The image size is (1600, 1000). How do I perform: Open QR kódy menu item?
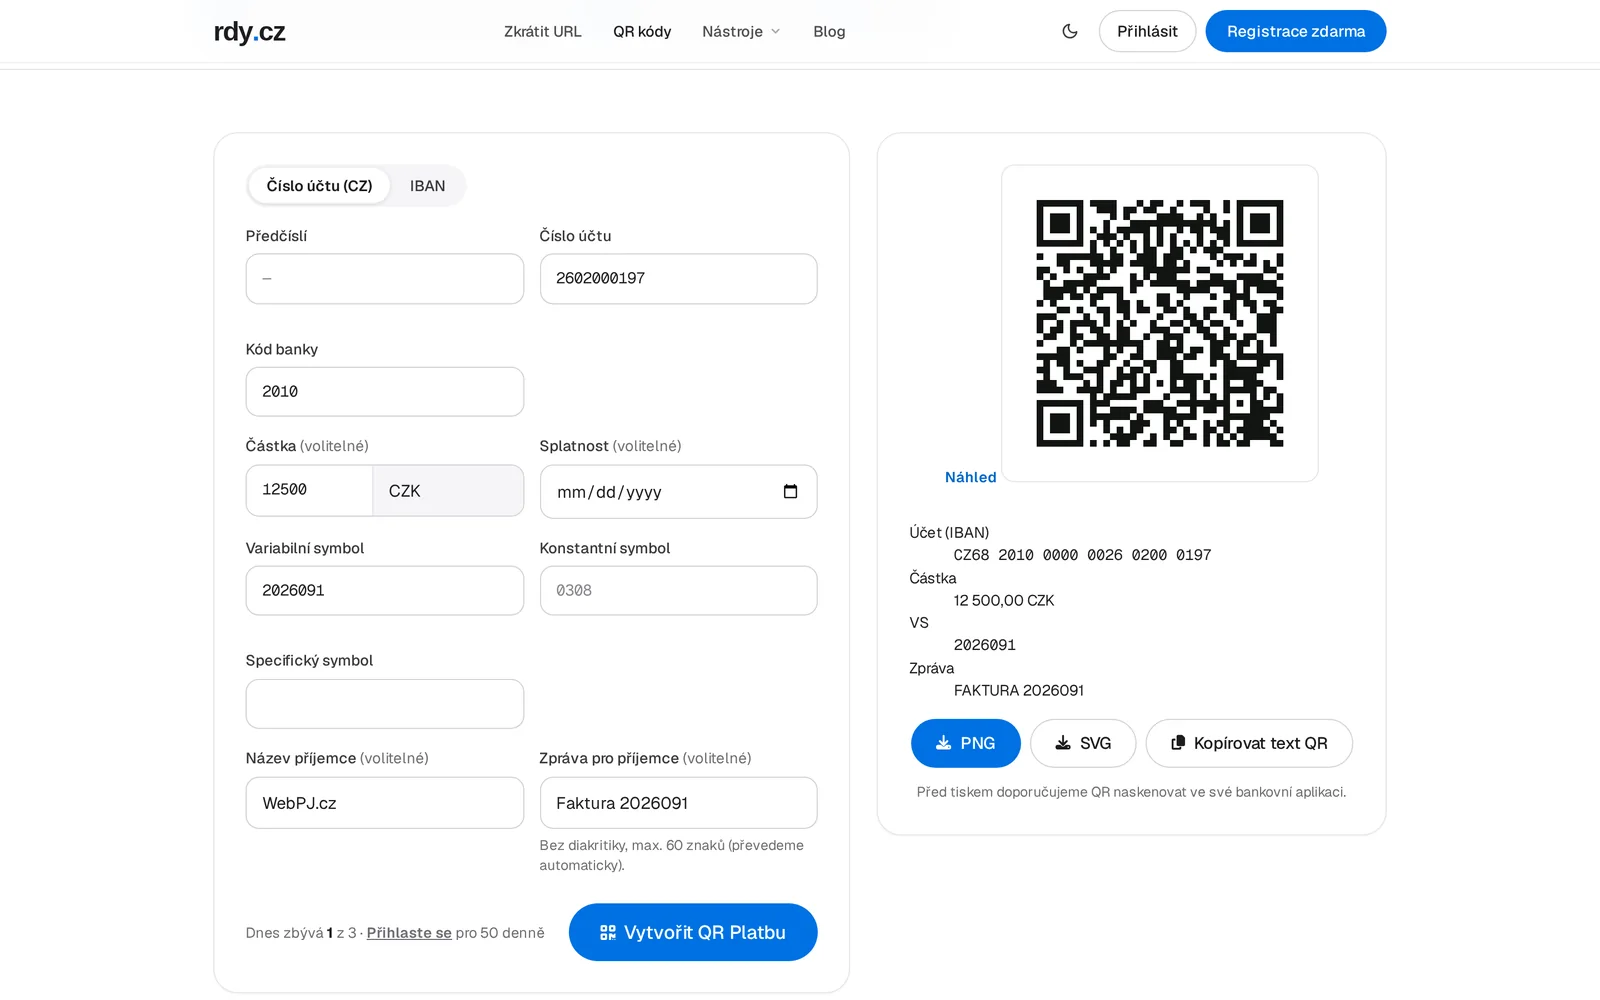(642, 32)
